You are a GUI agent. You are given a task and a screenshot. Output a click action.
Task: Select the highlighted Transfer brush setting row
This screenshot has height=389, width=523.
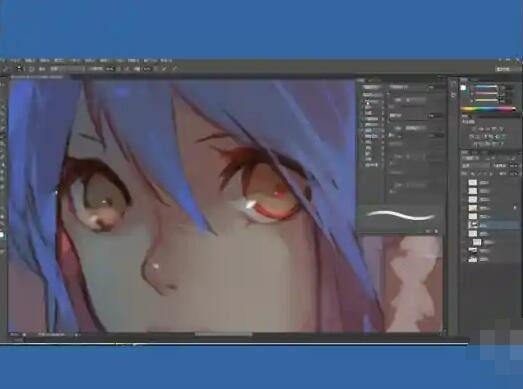tap(372, 131)
